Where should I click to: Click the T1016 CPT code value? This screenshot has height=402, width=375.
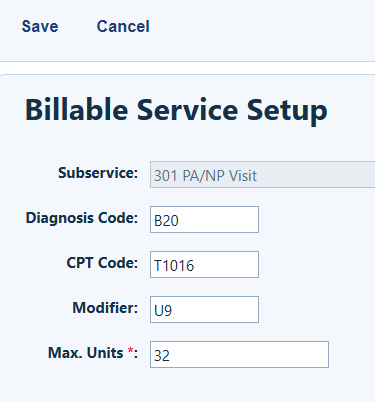[174, 266]
